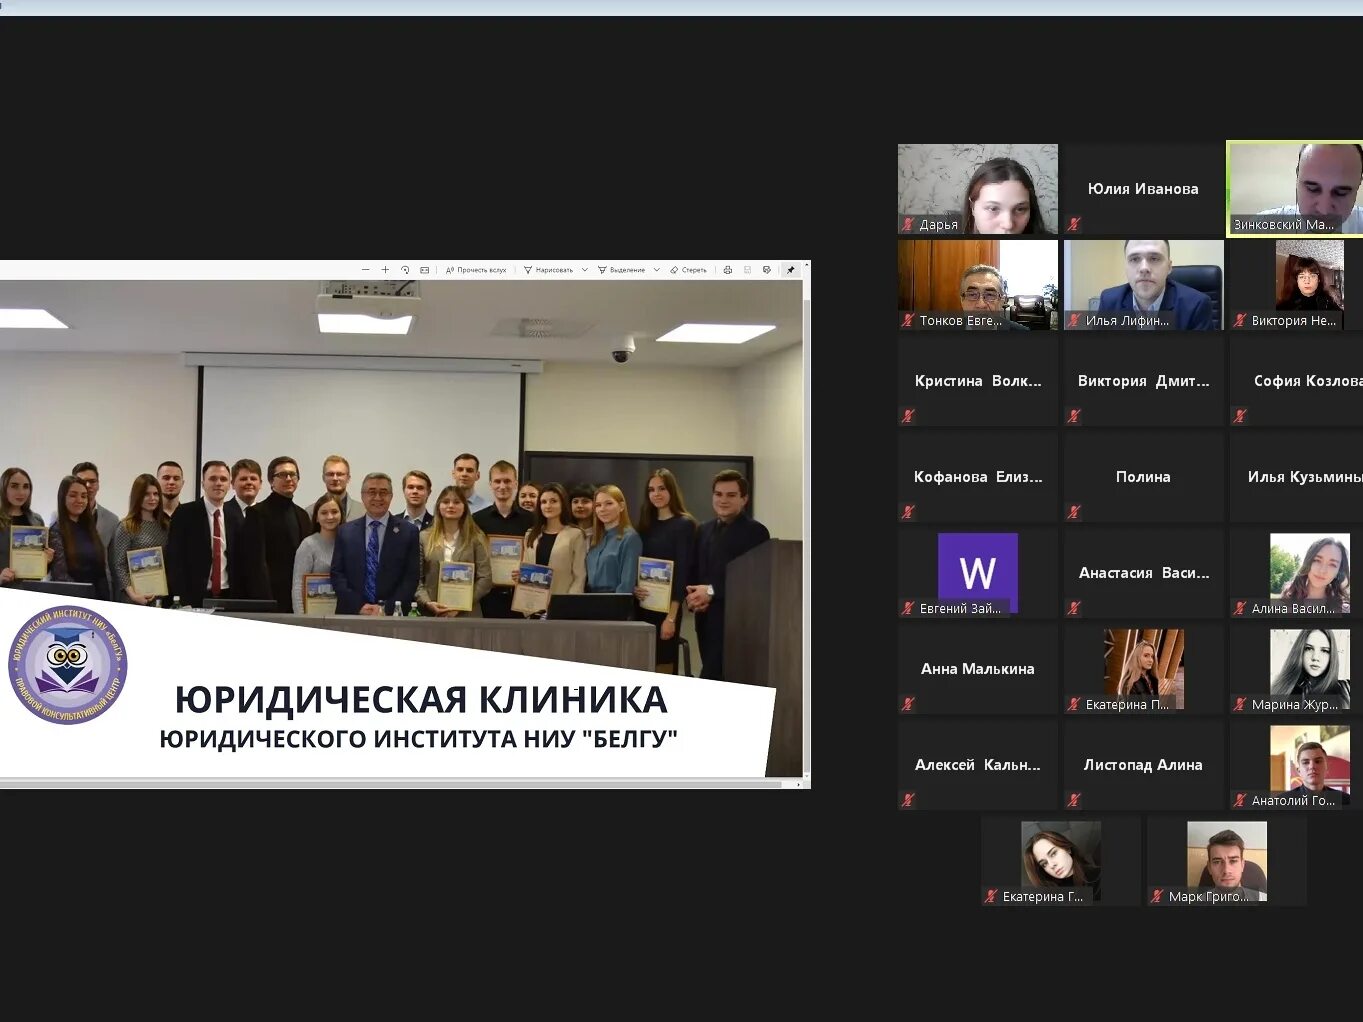Click muted mic icon on Юлия Иванова's tile
The height and width of the screenshot is (1022, 1363).
click(x=1074, y=224)
